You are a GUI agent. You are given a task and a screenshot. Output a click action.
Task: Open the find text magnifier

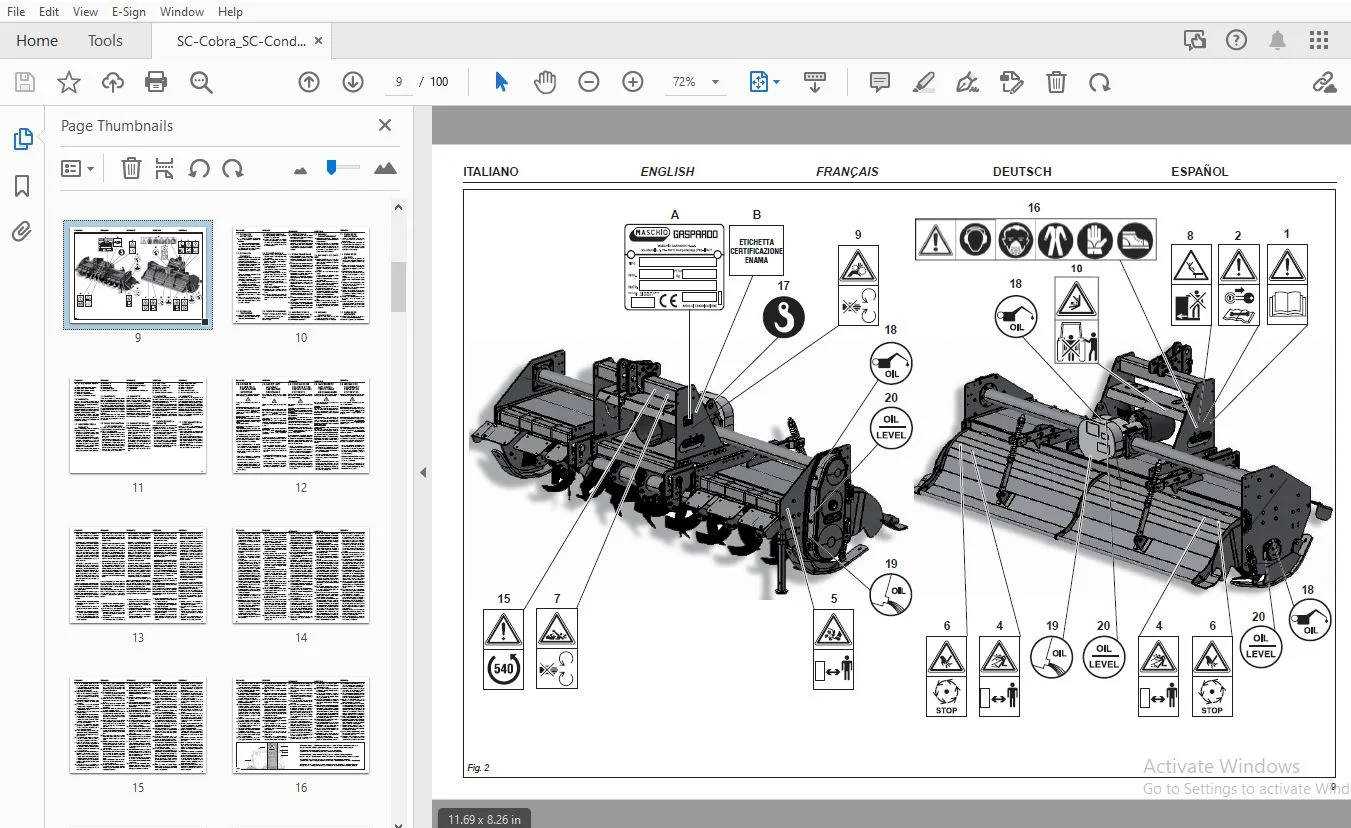click(201, 82)
